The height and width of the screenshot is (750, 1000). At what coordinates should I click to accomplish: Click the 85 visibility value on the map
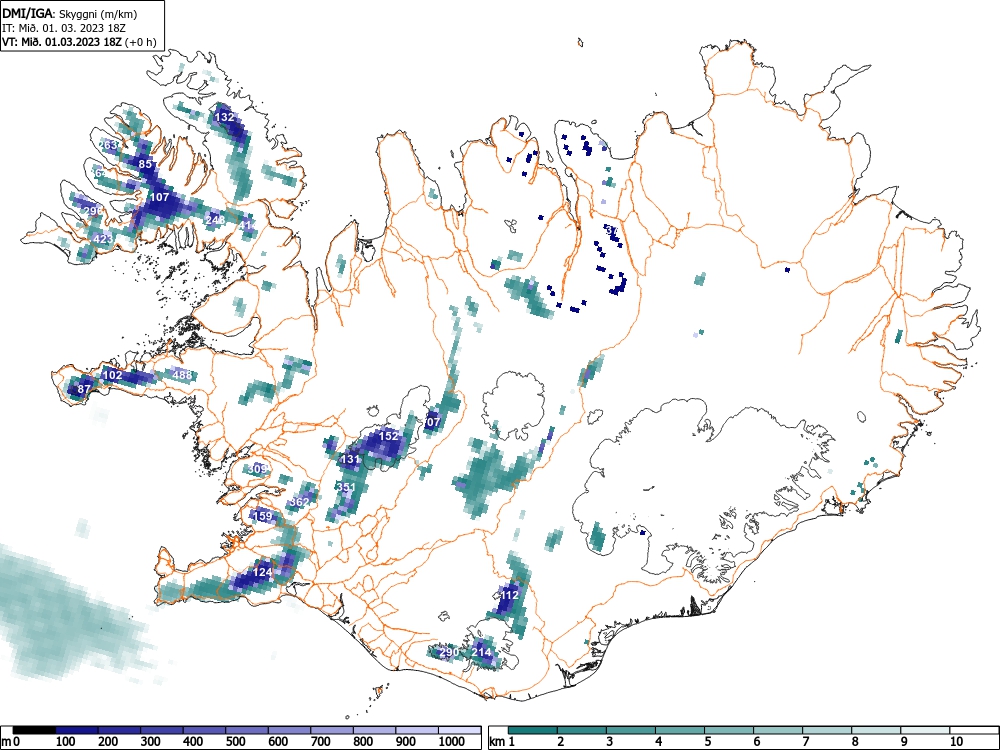[145, 165]
